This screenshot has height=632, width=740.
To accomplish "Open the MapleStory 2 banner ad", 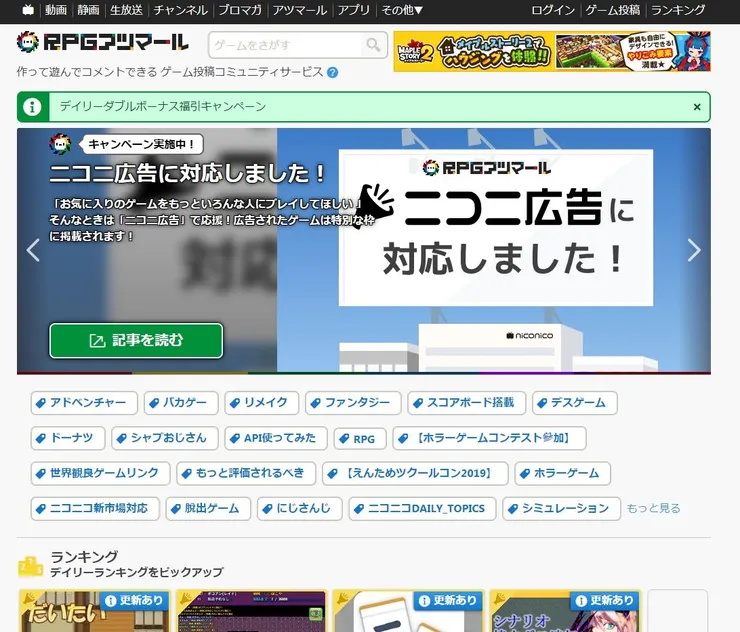I will [552, 51].
